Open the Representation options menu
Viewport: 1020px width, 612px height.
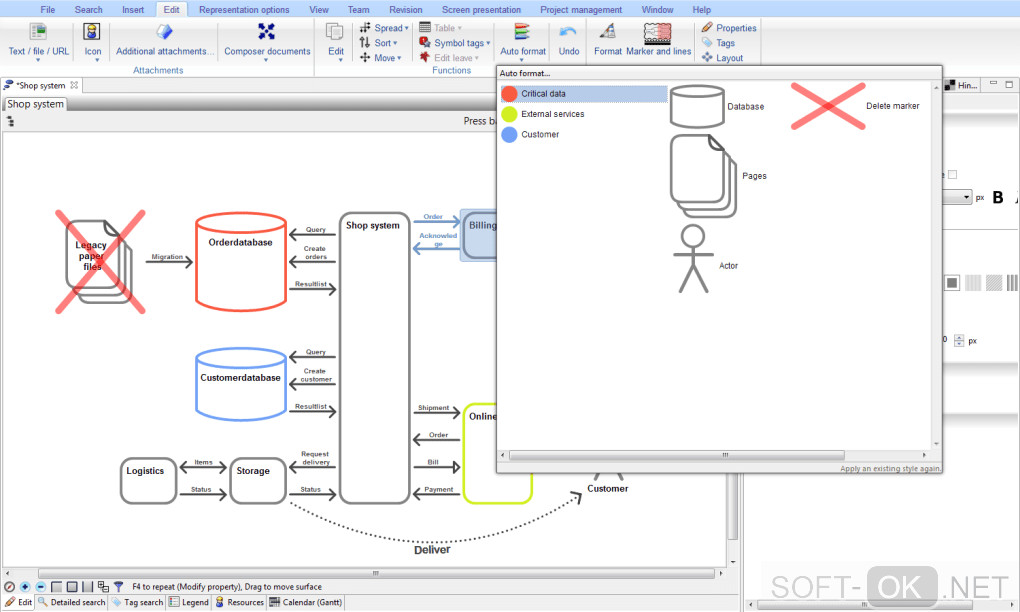pos(244,10)
